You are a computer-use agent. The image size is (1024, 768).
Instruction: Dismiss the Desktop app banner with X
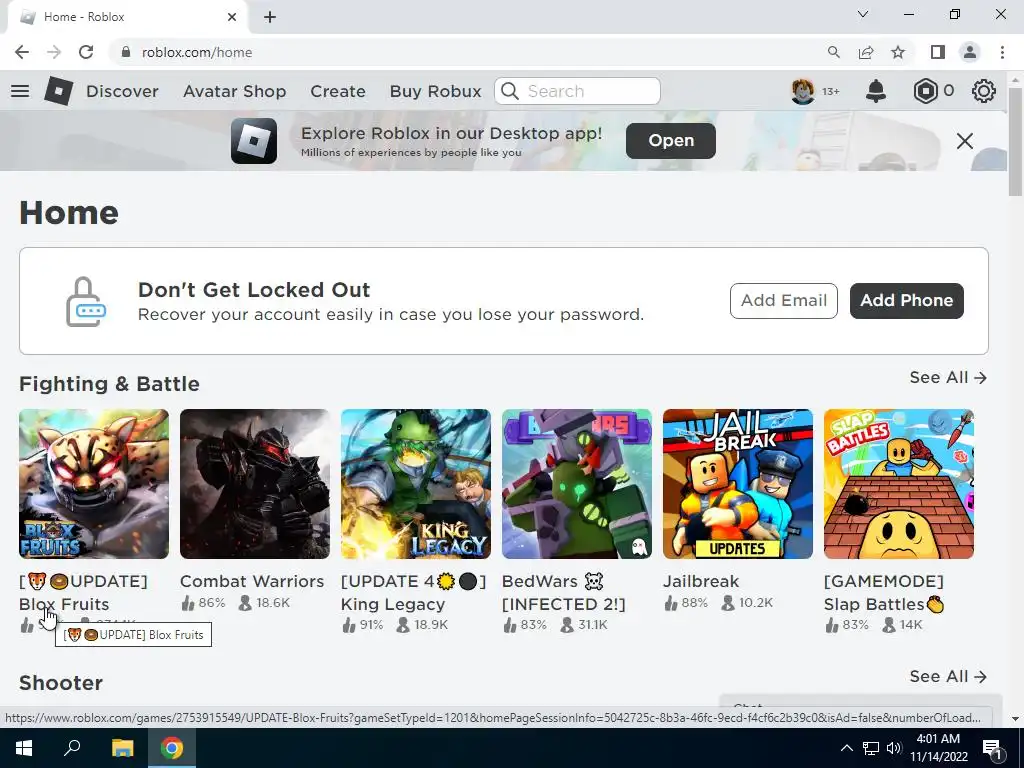965,140
